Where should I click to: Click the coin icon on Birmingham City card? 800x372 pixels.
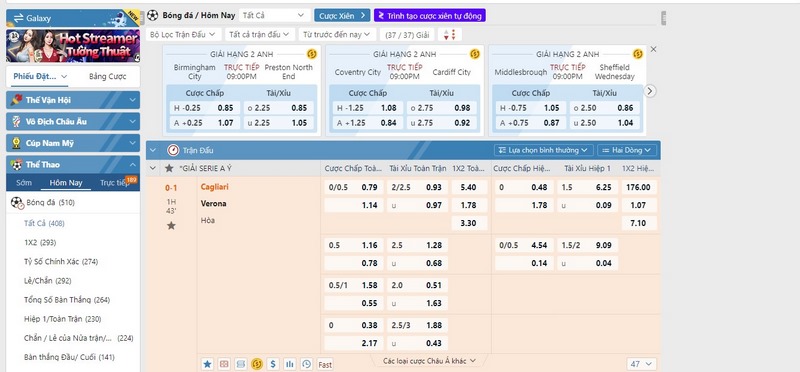pos(312,54)
